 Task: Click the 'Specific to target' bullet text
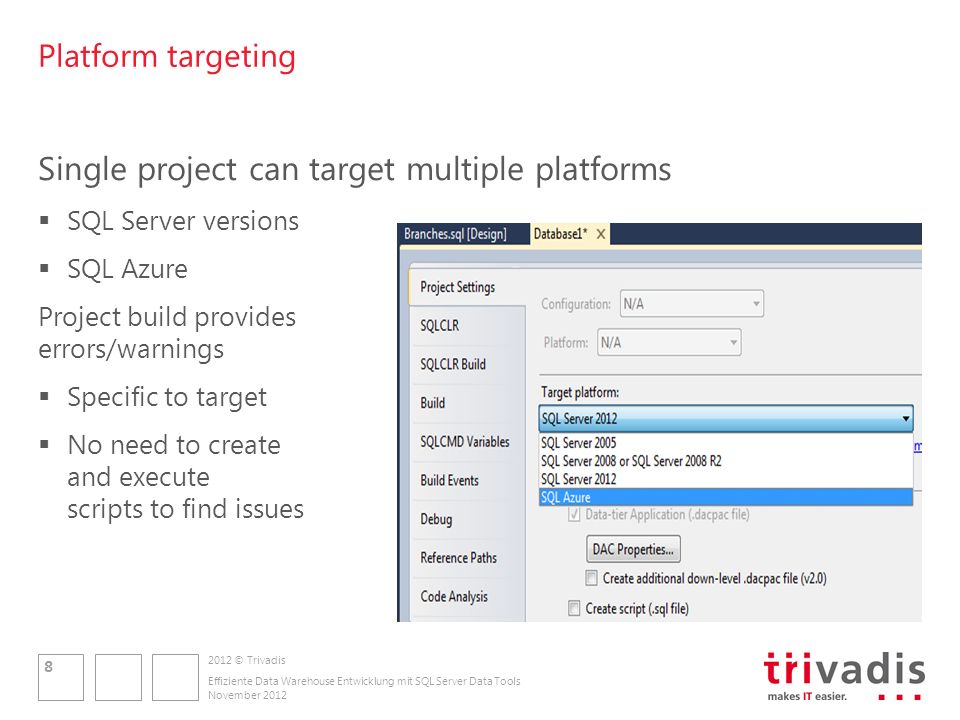click(167, 397)
